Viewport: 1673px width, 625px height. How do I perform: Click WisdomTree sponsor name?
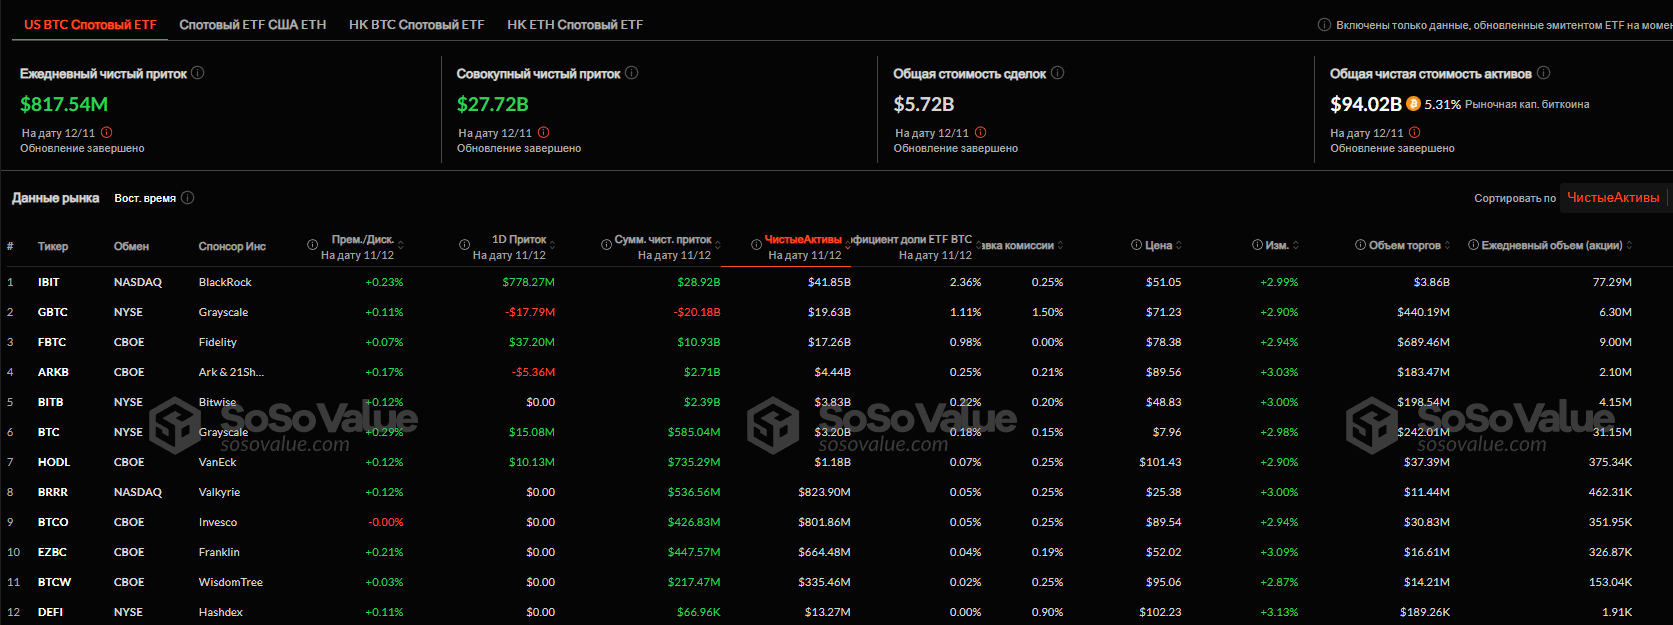(231, 582)
